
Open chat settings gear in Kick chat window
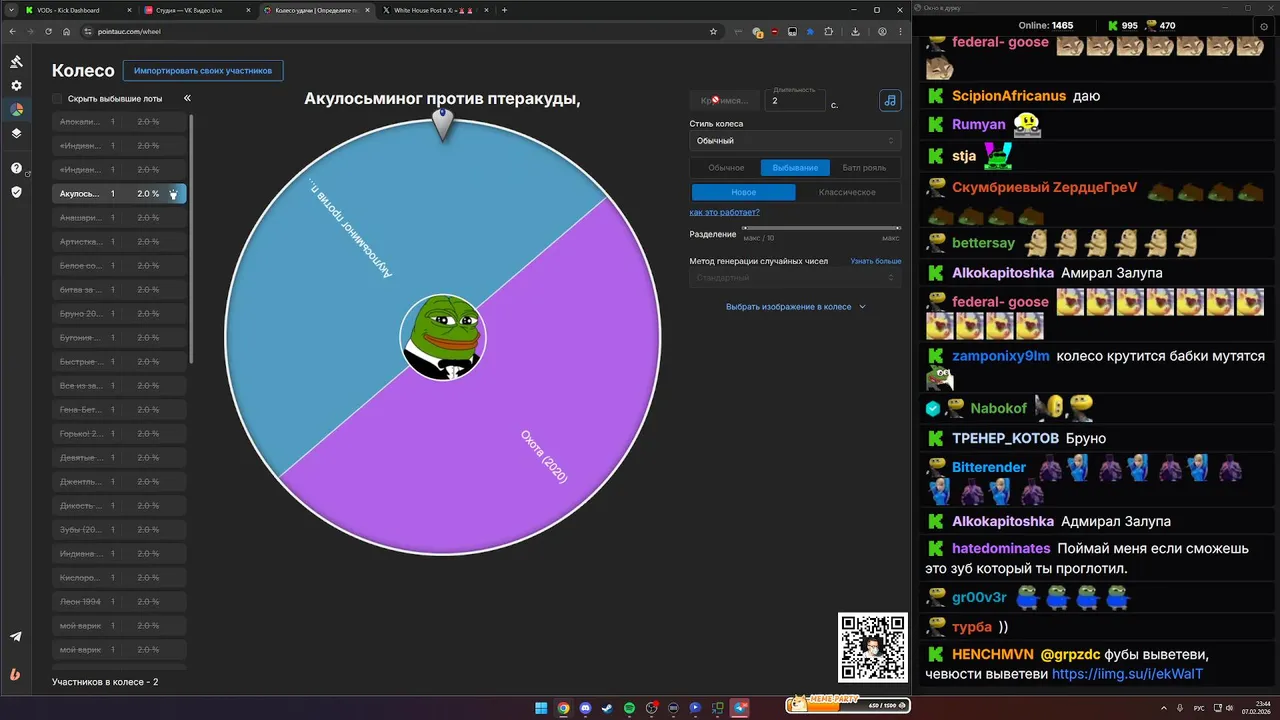1264,26
